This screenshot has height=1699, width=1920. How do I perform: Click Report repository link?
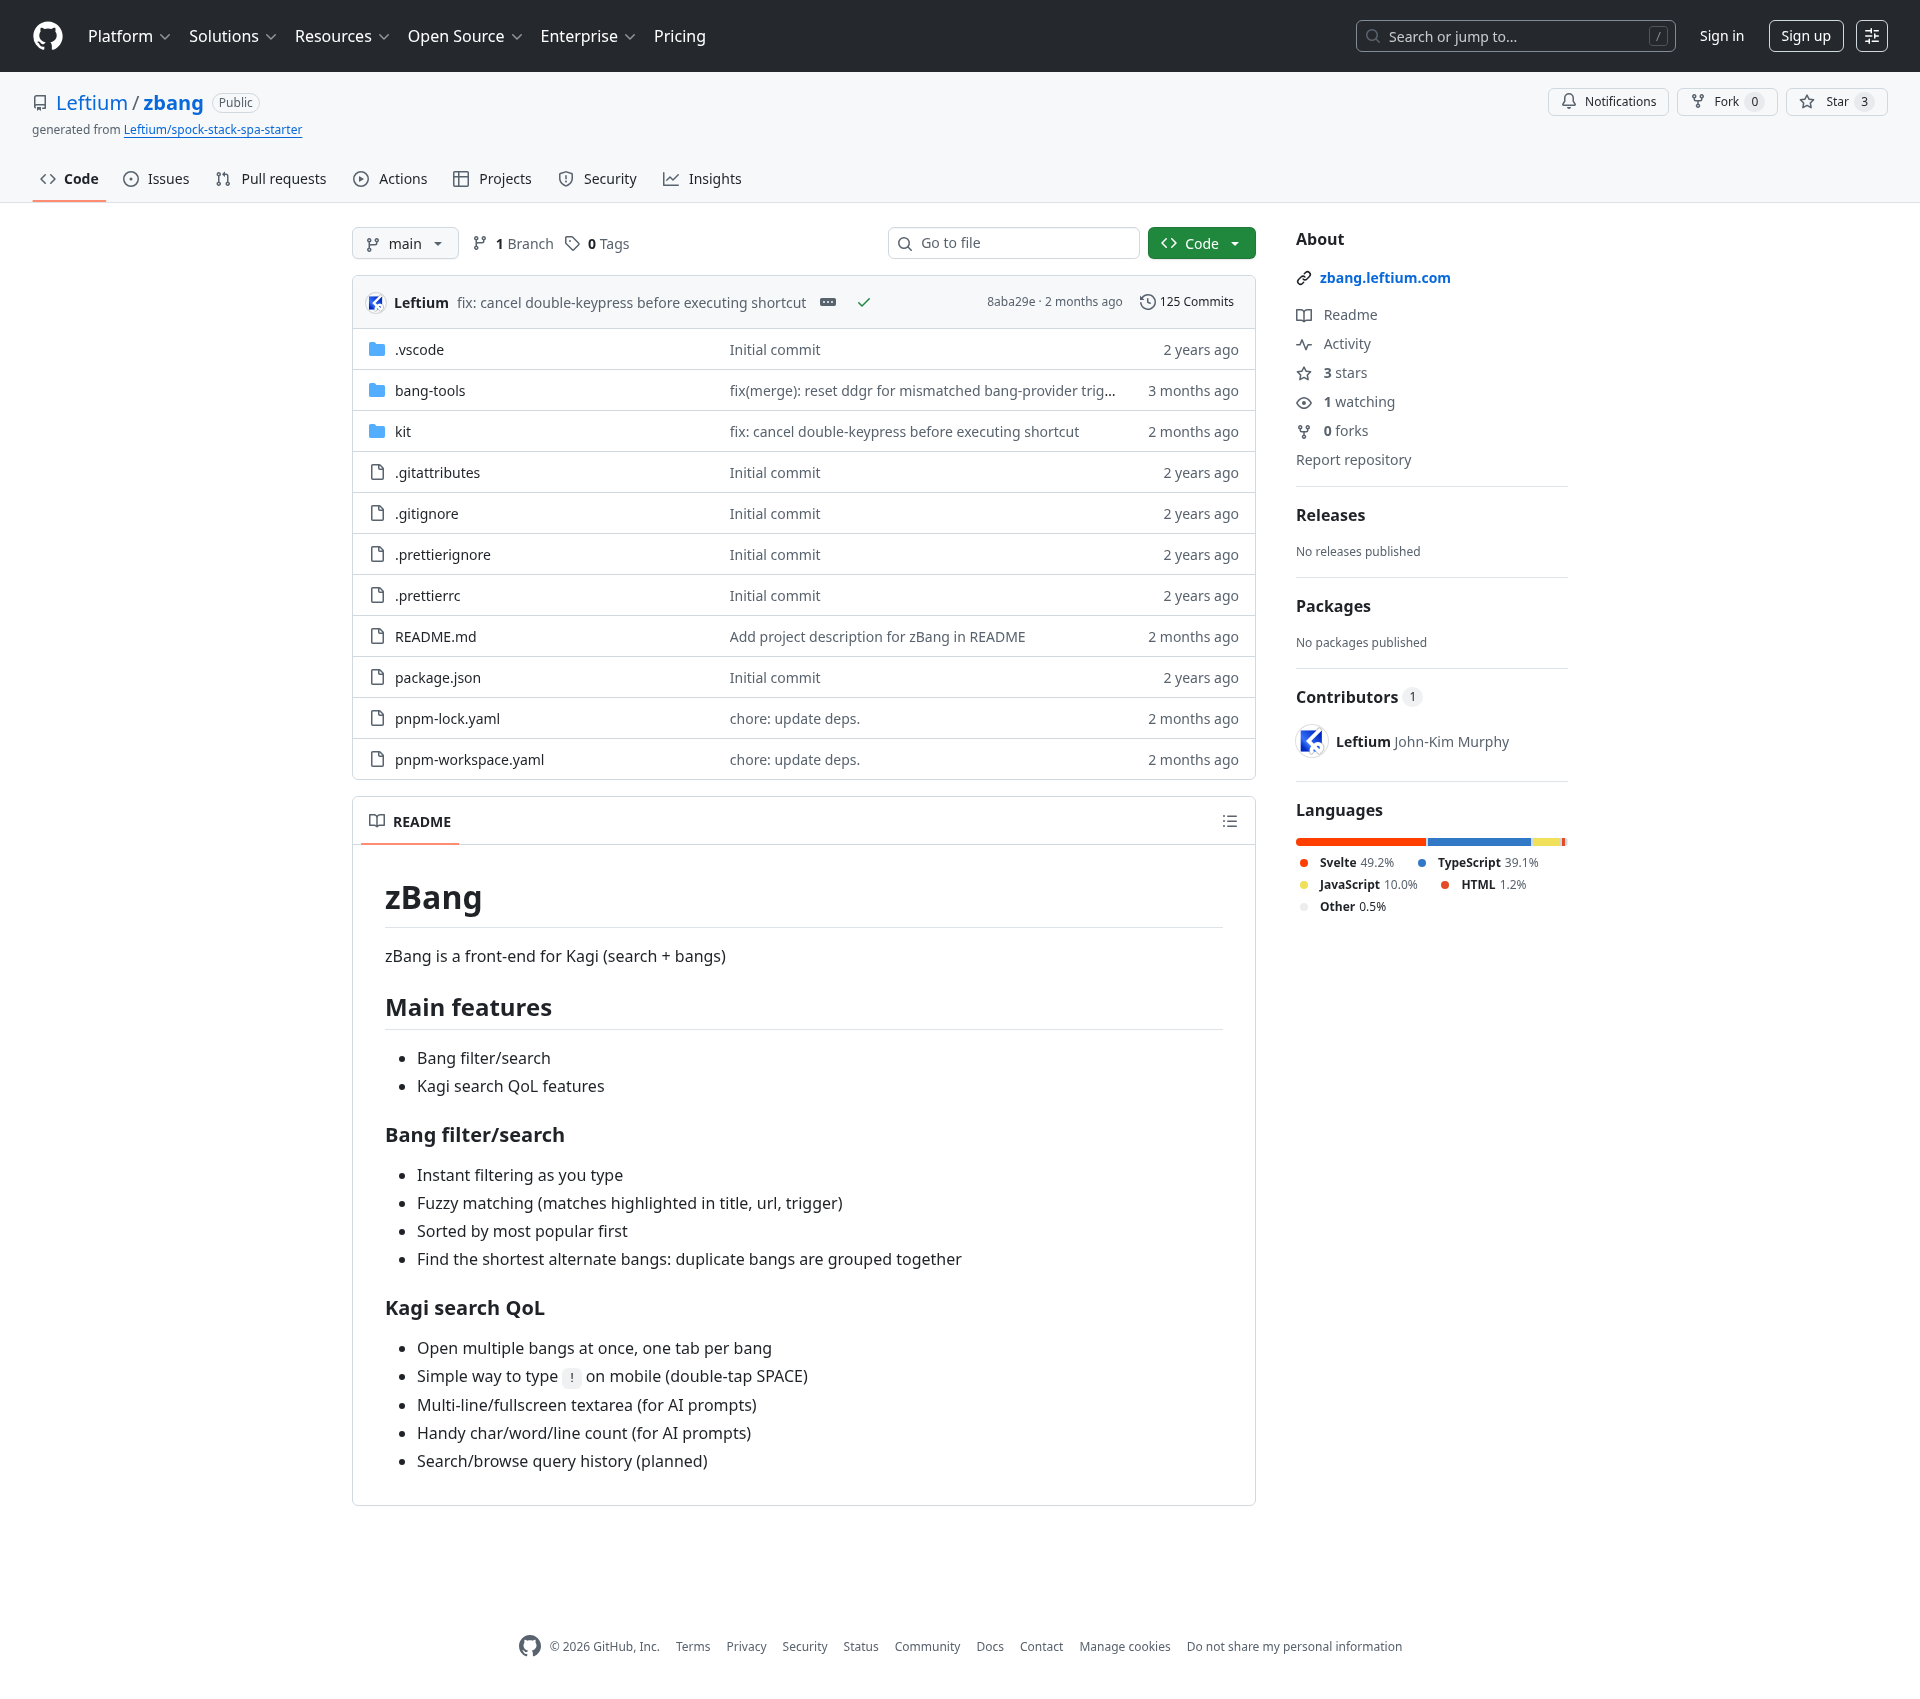click(1353, 460)
